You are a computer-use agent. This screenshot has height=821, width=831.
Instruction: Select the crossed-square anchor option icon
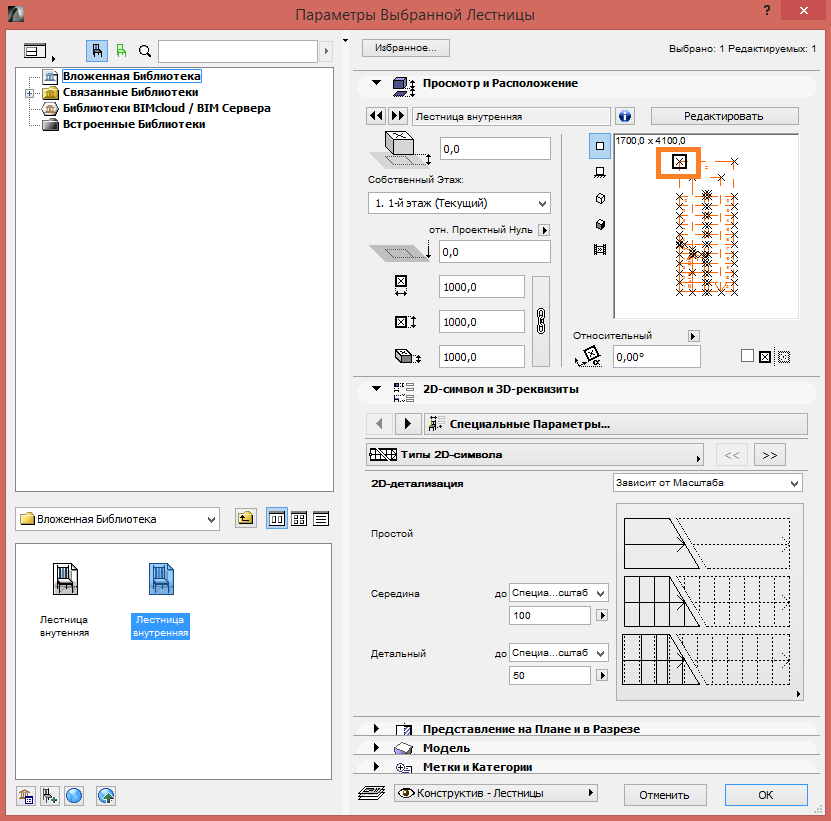point(765,357)
